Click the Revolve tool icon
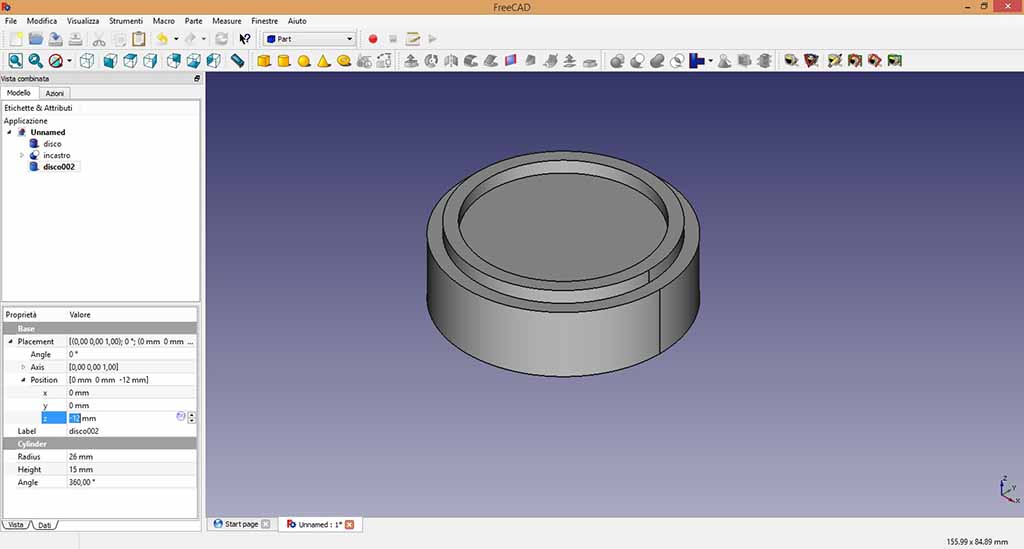 [431, 61]
